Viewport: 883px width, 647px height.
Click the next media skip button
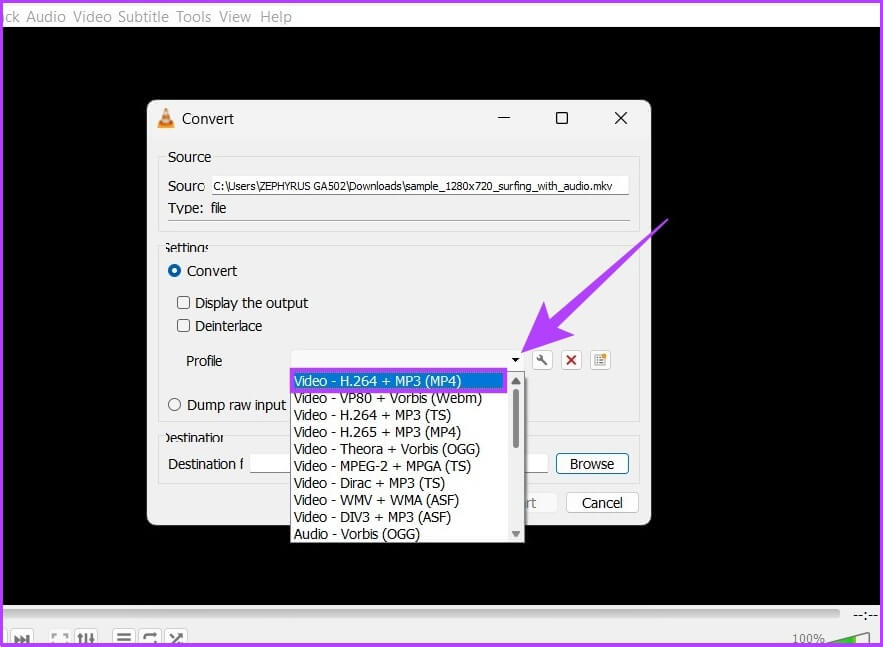(x=22, y=638)
